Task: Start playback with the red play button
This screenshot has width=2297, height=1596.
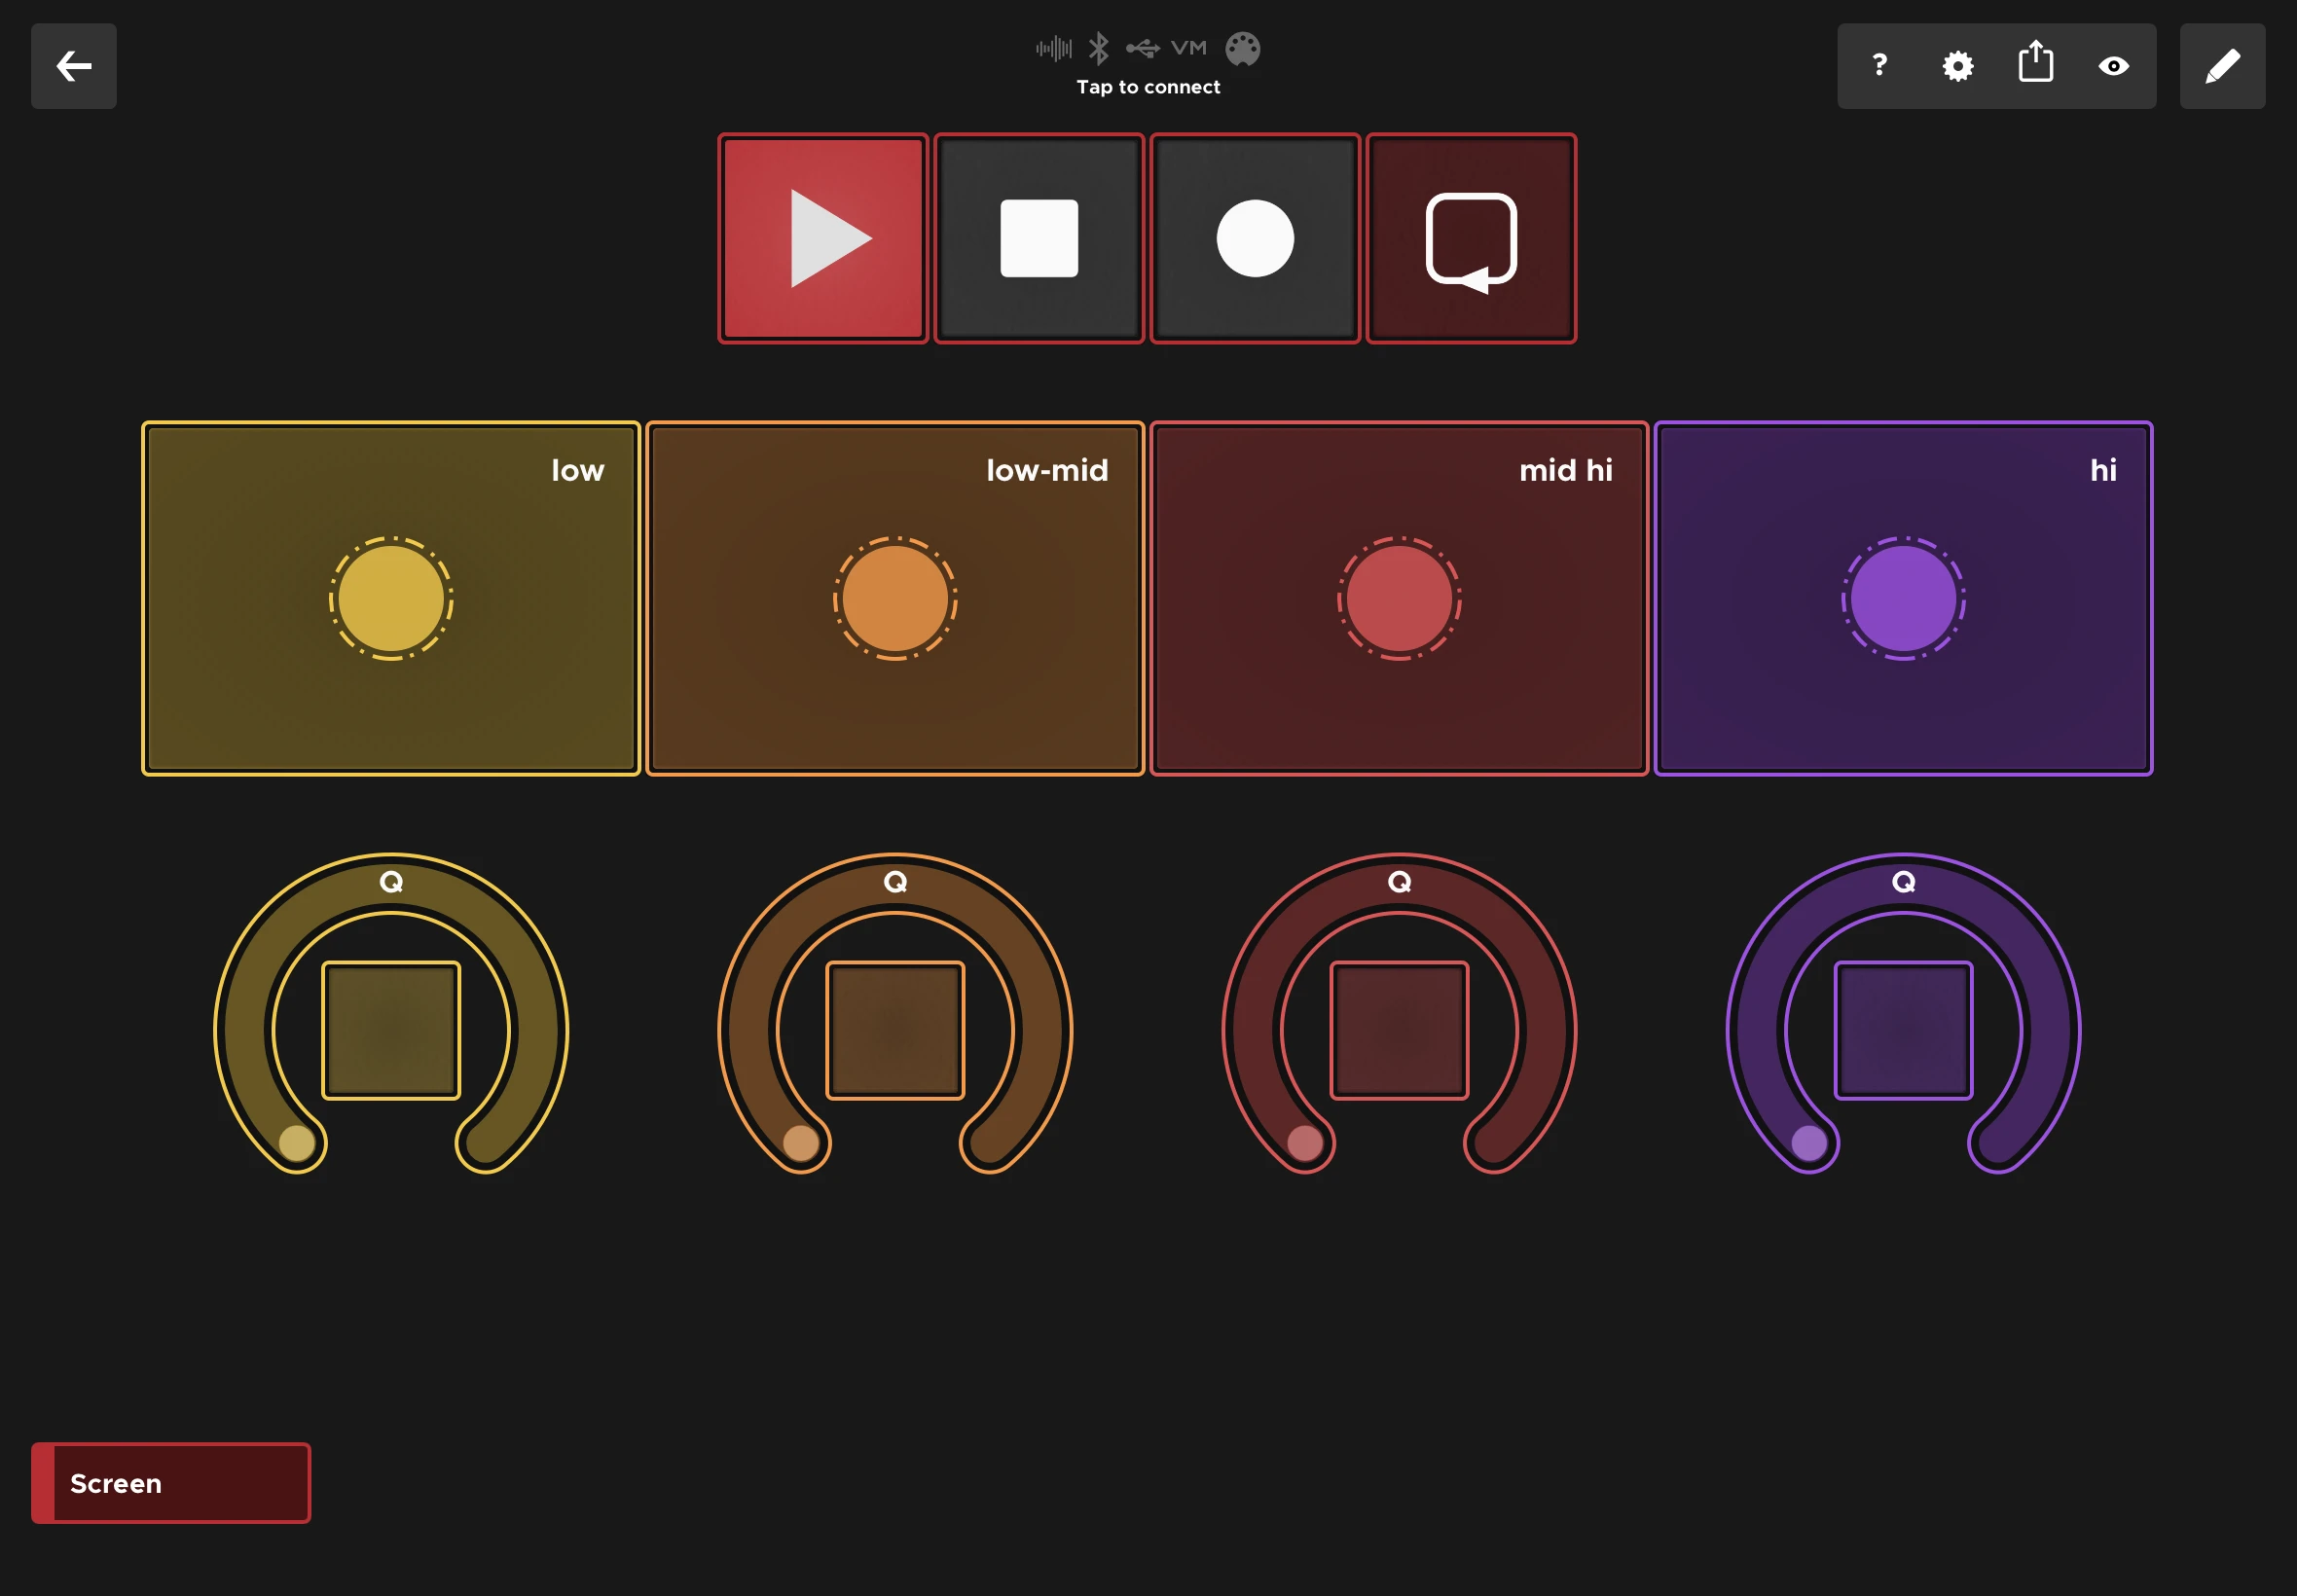Action: tap(822, 238)
